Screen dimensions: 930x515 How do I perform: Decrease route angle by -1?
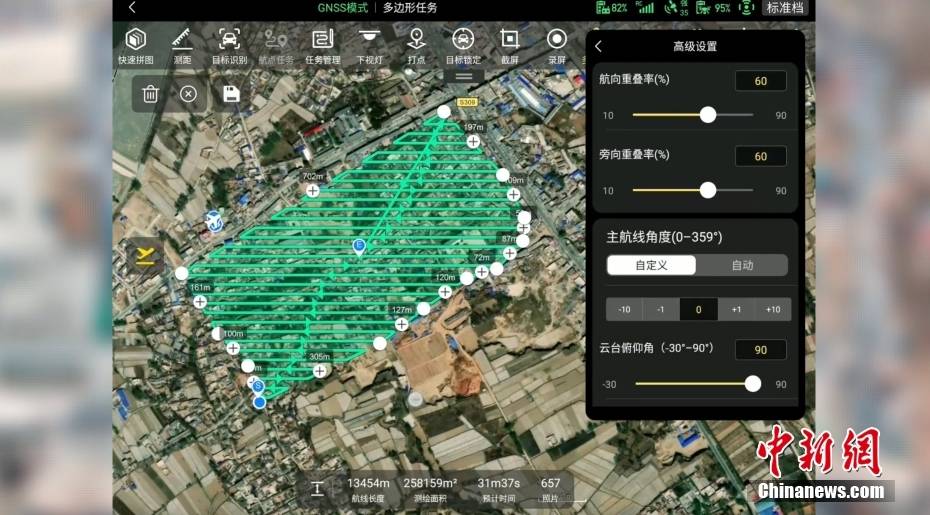click(x=661, y=309)
